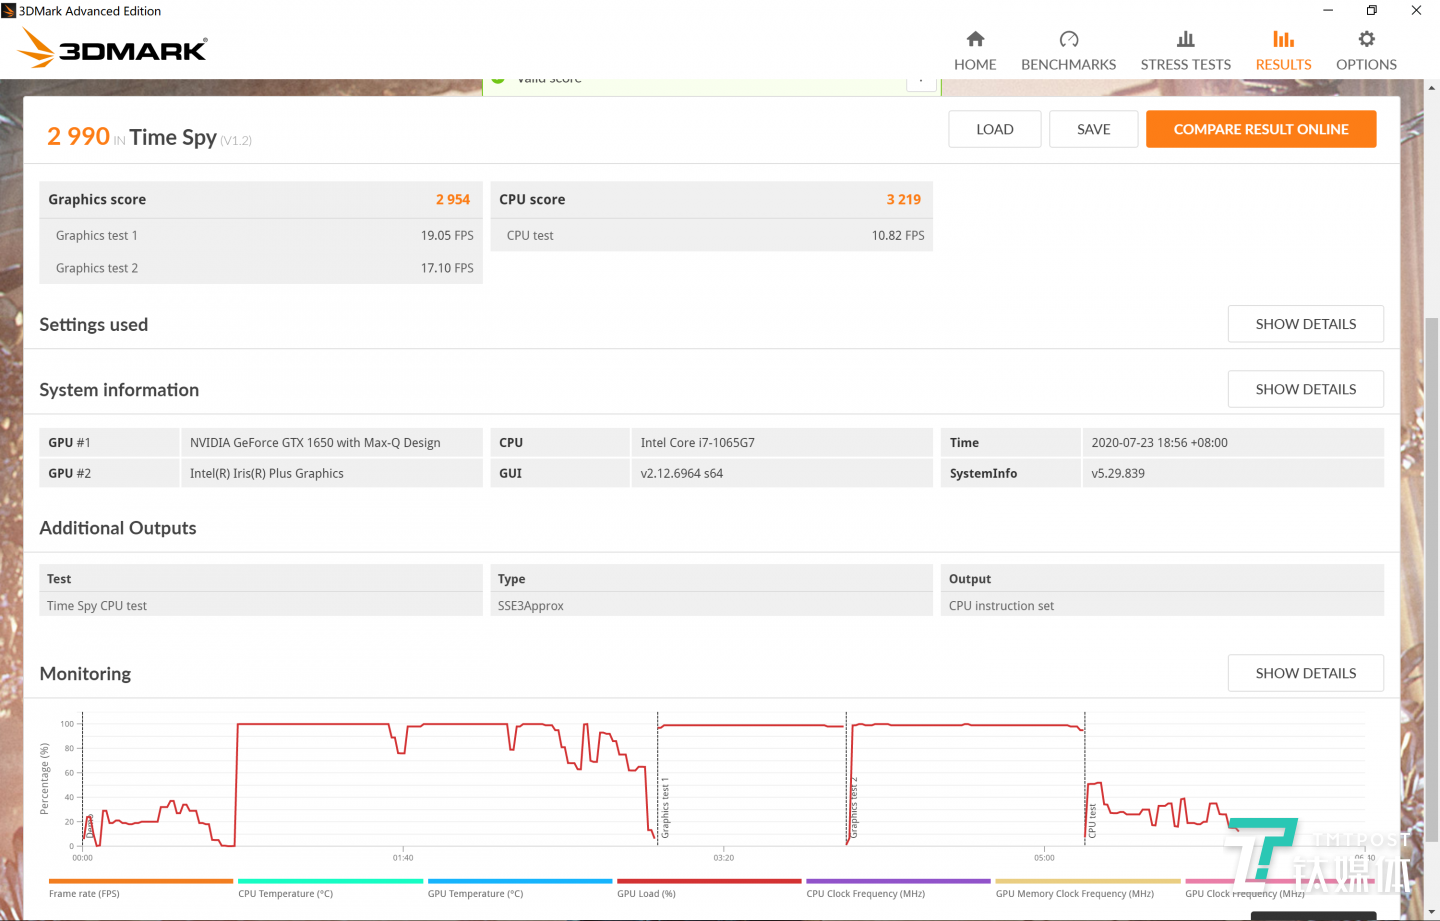Image resolution: width=1440 pixels, height=921 pixels.
Task: Toggle GPU Load (%) legend series
Action: click(646, 894)
